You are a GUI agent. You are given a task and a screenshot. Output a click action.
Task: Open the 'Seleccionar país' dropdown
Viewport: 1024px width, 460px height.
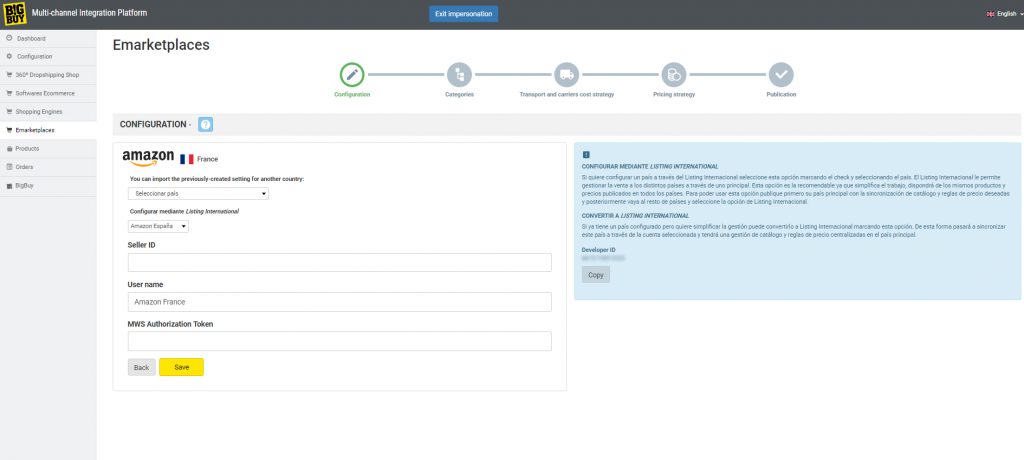click(199, 194)
